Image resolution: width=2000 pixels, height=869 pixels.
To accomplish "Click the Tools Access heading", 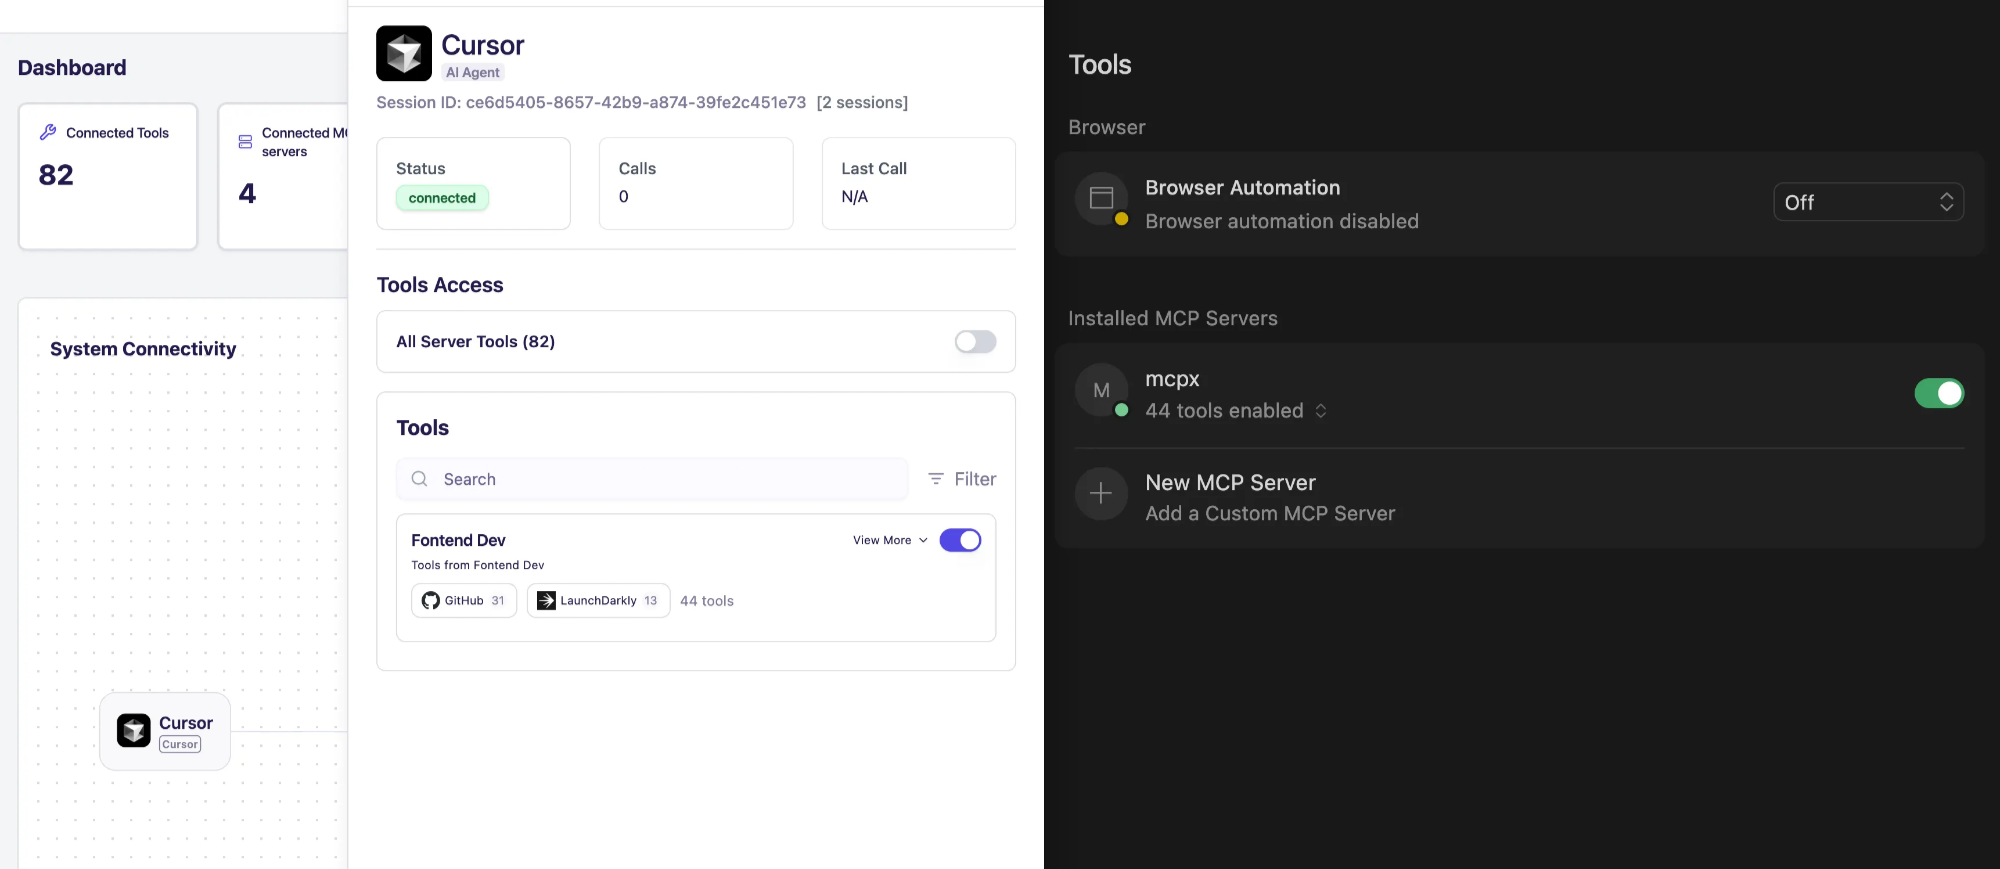I will [x=440, y=285].
